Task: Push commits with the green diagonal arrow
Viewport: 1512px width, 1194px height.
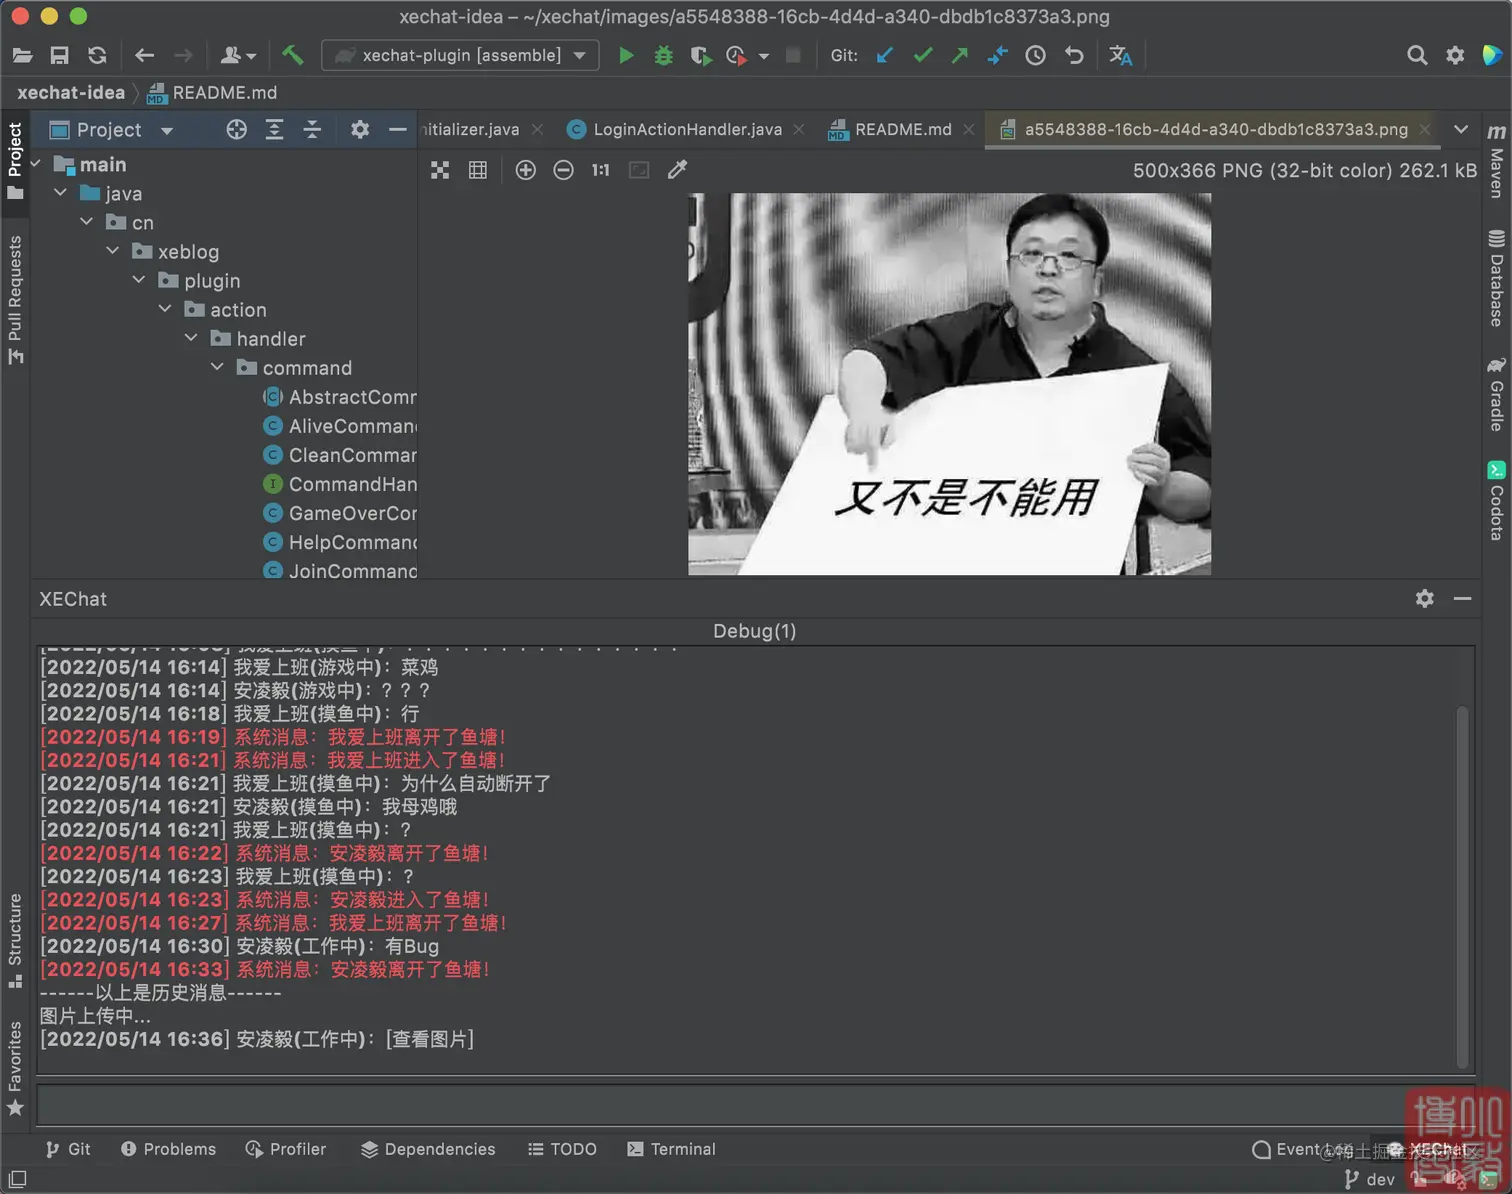Action: click(959, 55)
